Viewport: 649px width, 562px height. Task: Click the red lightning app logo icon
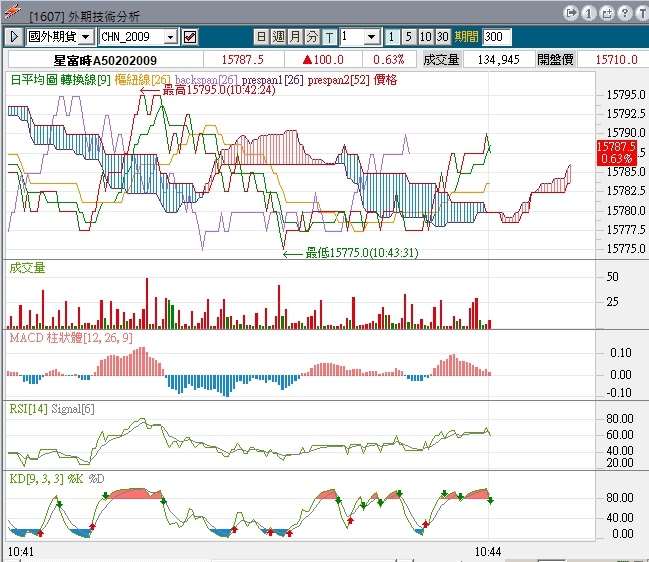pyautogui.click(x=13, y=12)
